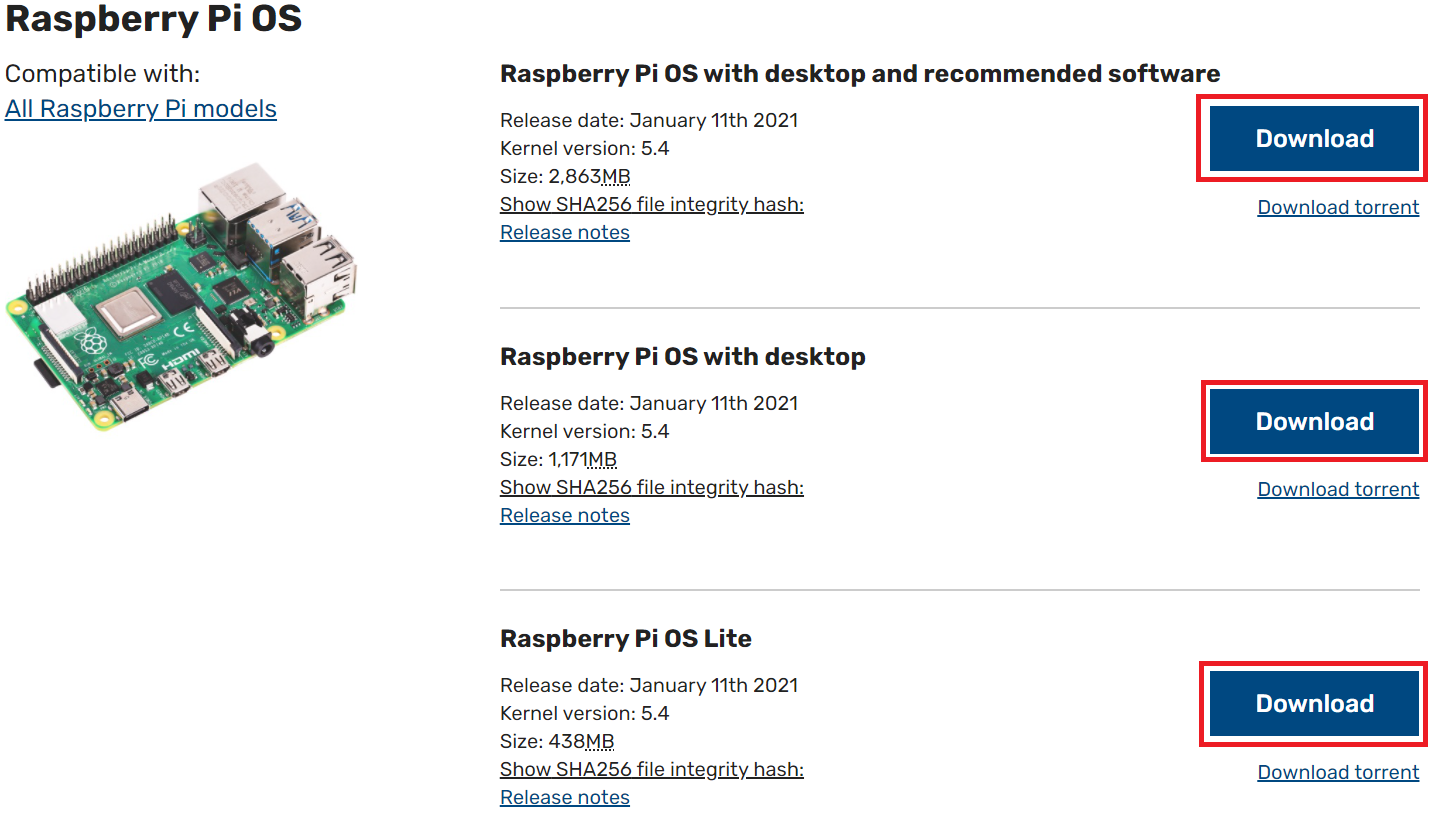Show SHA256 hash for desktop edition
1430x822 pixels.
[x=651, y=487]
